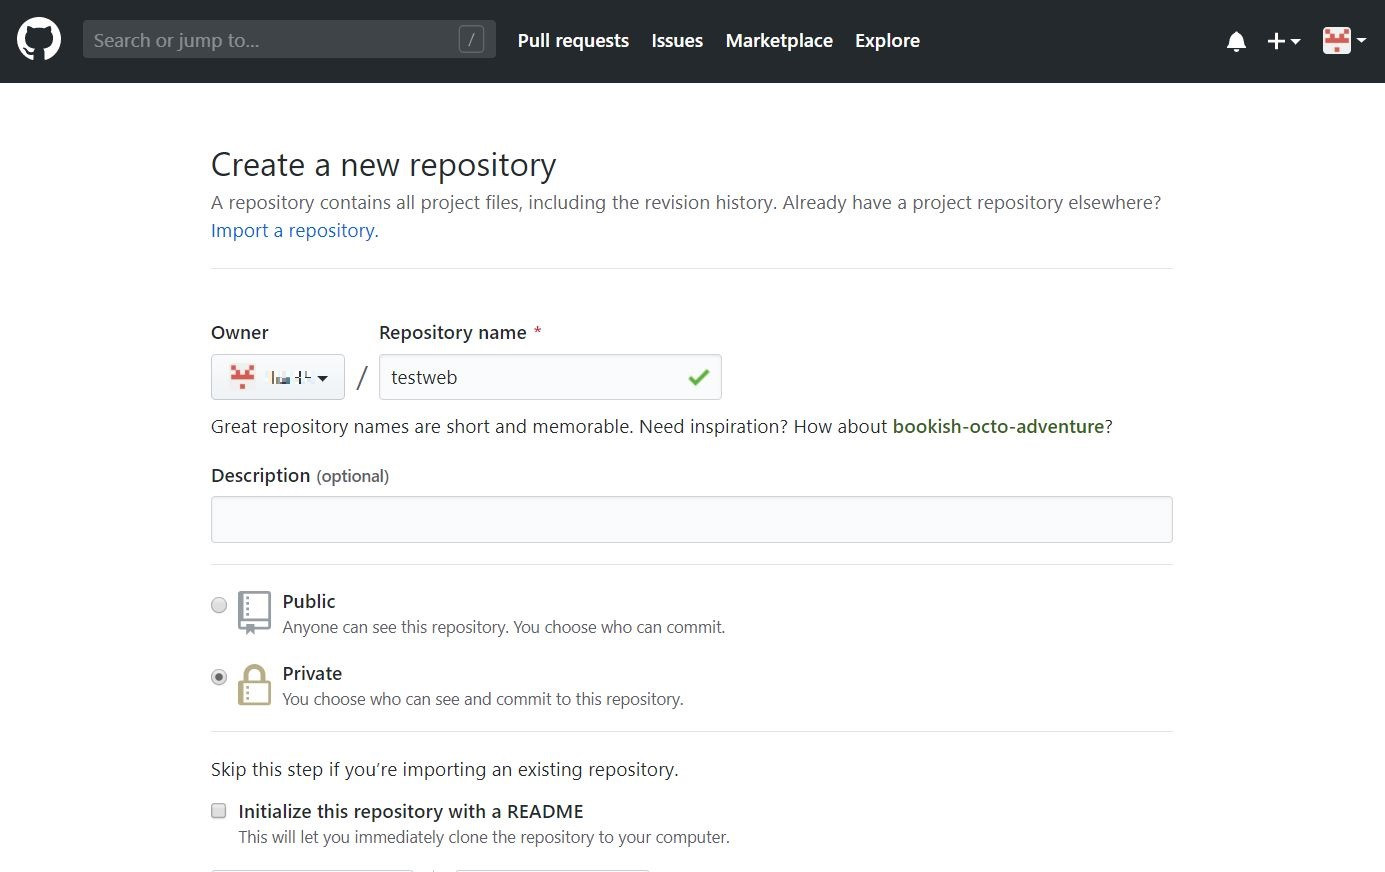Click the Description text field

[x=691, y=519]
